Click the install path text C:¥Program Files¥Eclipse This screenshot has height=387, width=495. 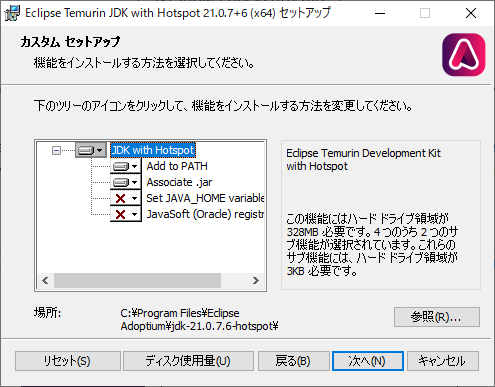[x=180, y=313]
